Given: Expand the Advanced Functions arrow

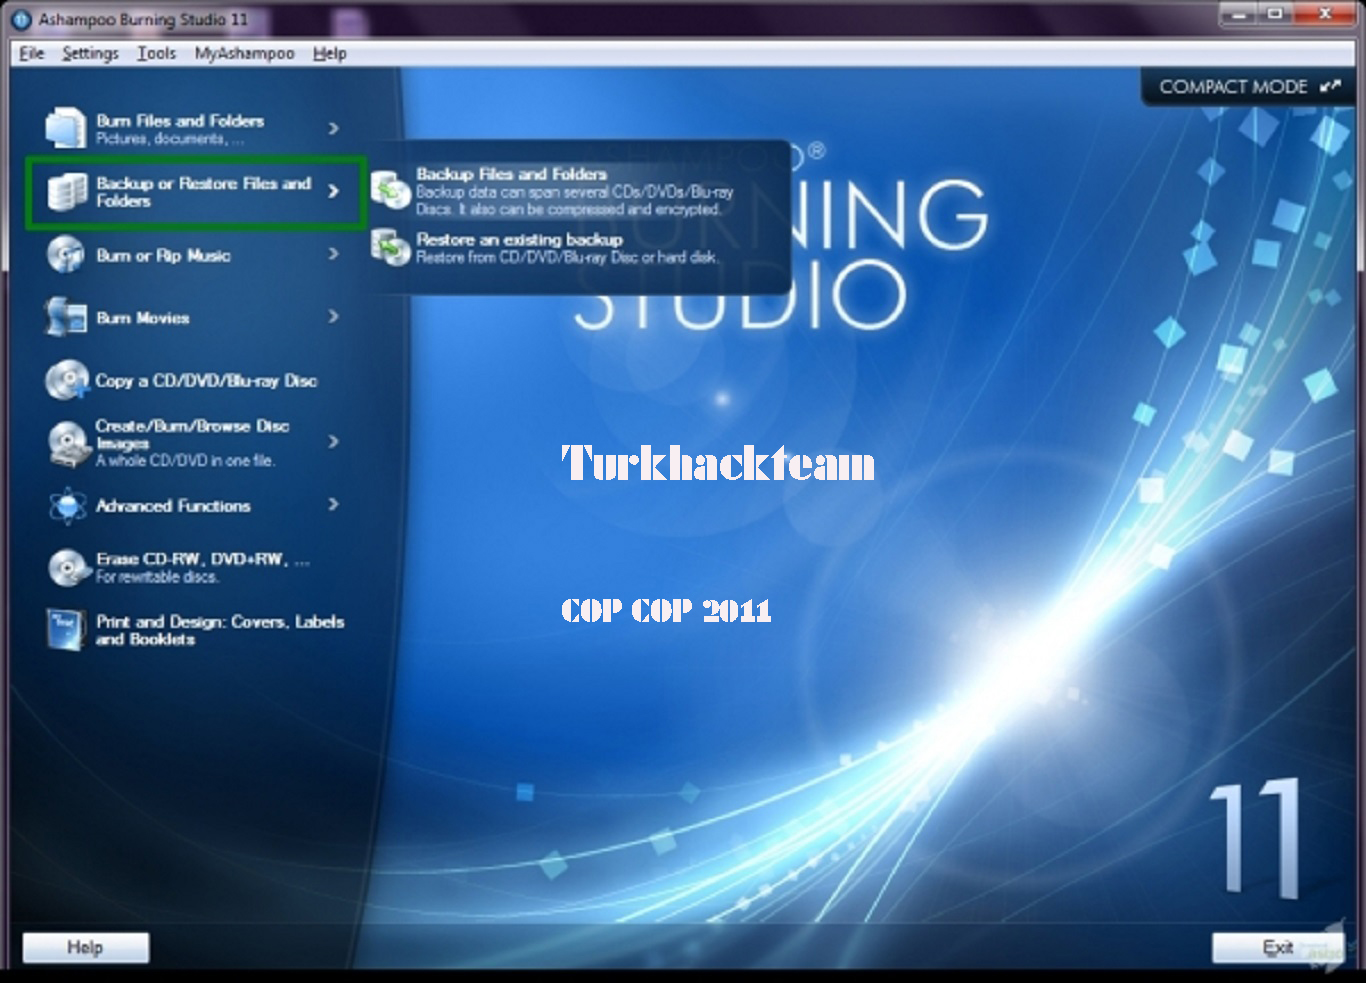Looking at the screenshot, I should click(x=333, y=504).
